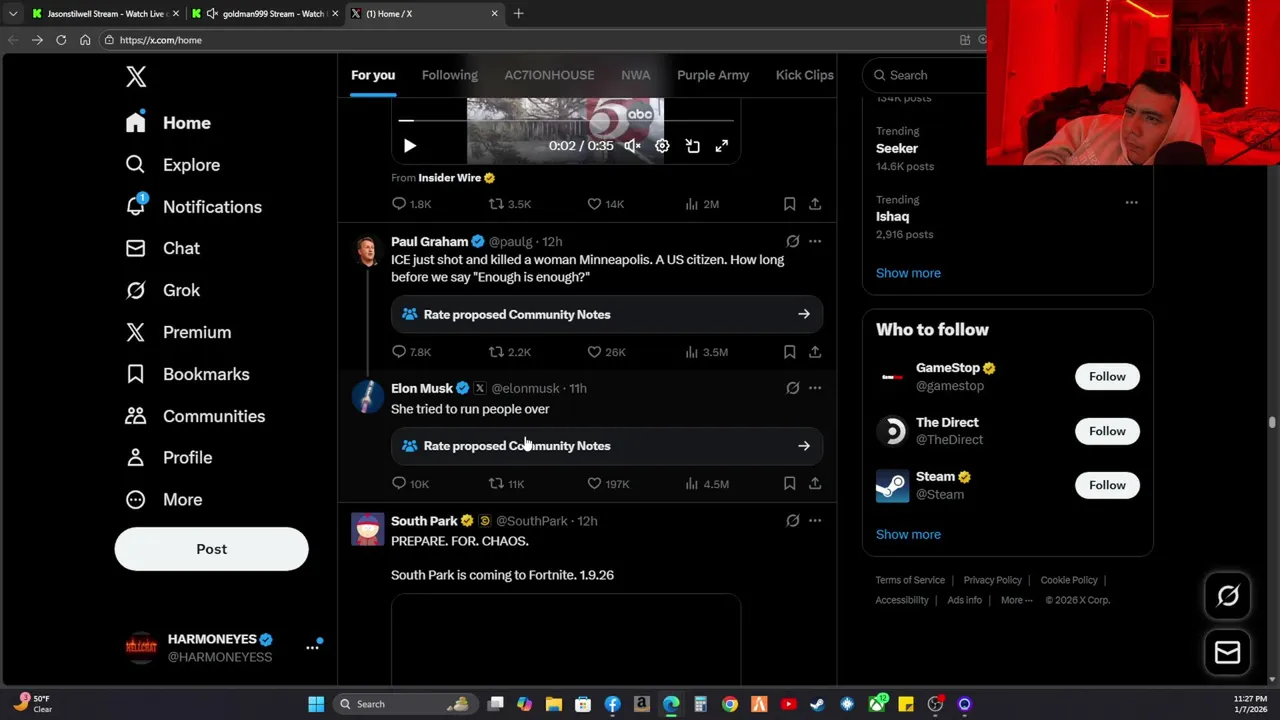
Task: Open Paul Graham post Grok icon
Action: pos(792,241)
